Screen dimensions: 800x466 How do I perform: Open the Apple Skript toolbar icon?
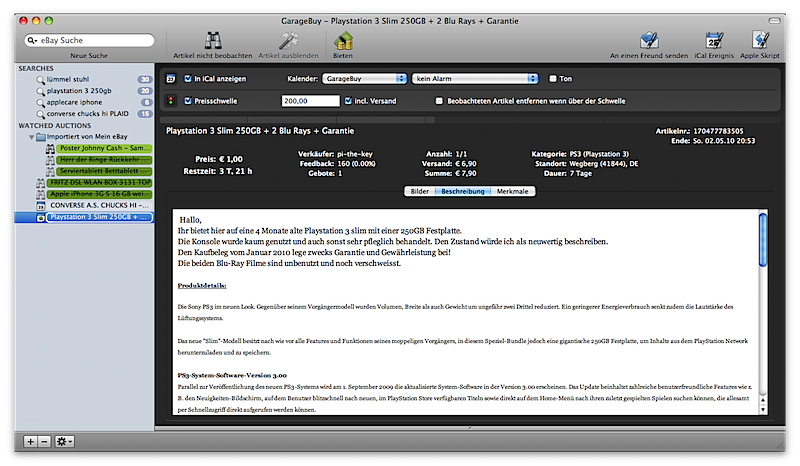(x=760, y=40)
